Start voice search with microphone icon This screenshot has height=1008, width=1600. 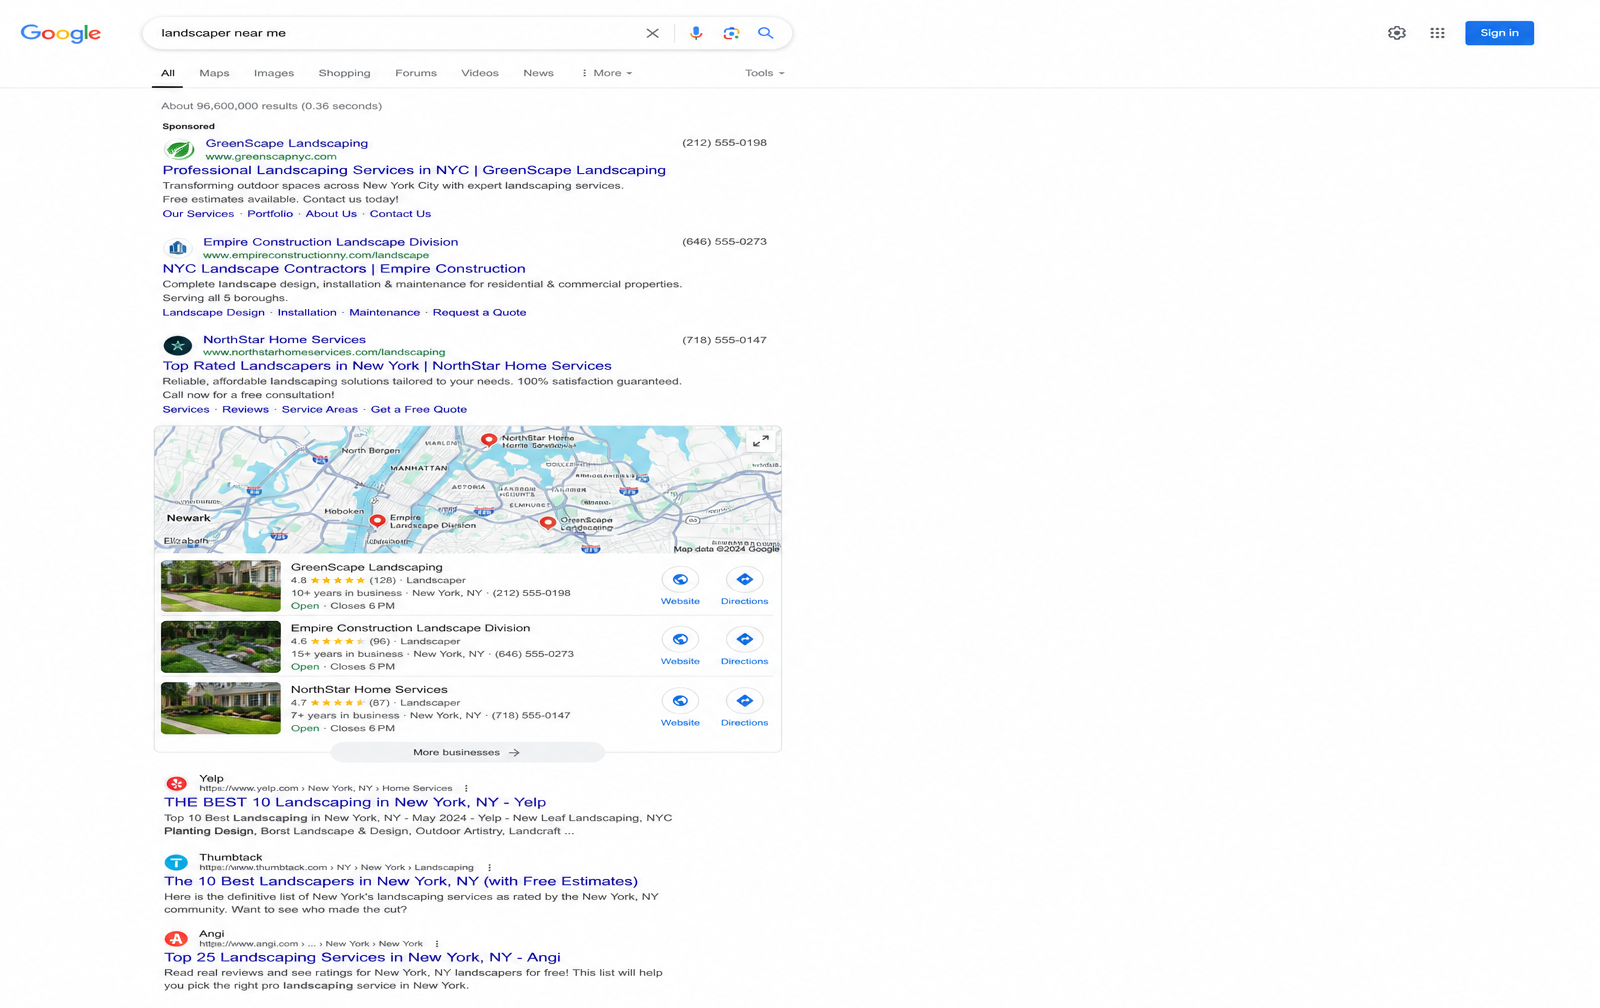click(x=696, y=33)
